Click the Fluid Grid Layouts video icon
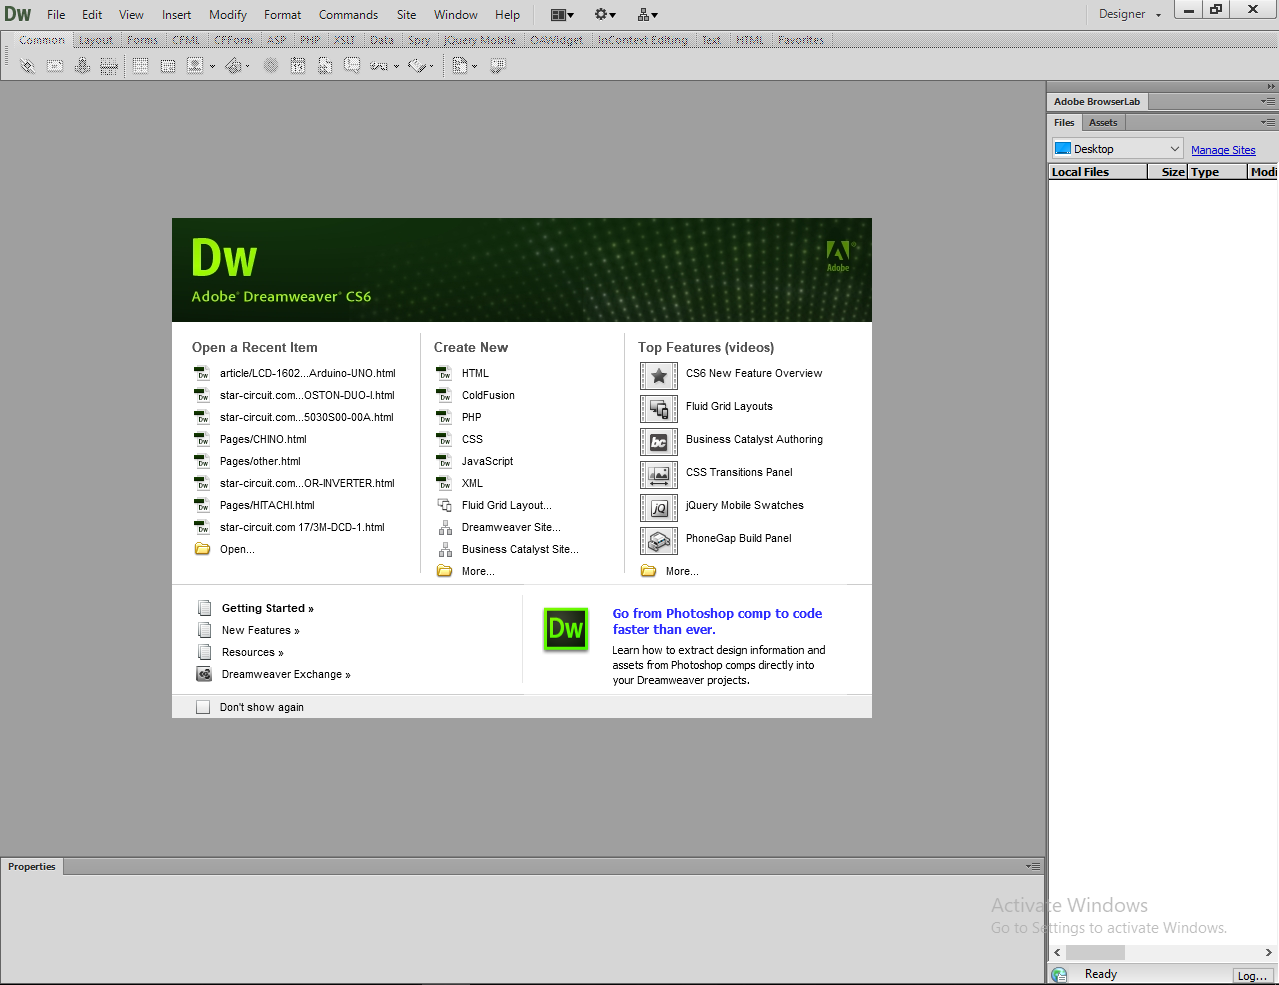Viewport: 1279px width, 985px height. (x=659, y=409)
